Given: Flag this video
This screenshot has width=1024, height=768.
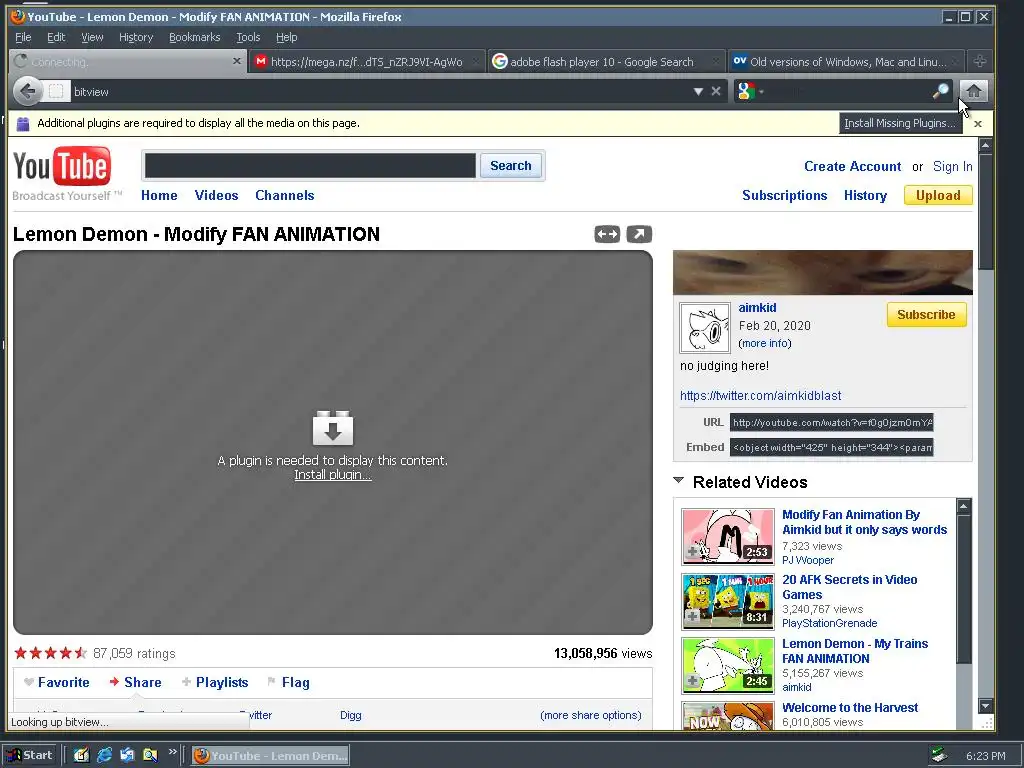Looking at the screenshot, I should pyautogui.click(x=289, y=682).
